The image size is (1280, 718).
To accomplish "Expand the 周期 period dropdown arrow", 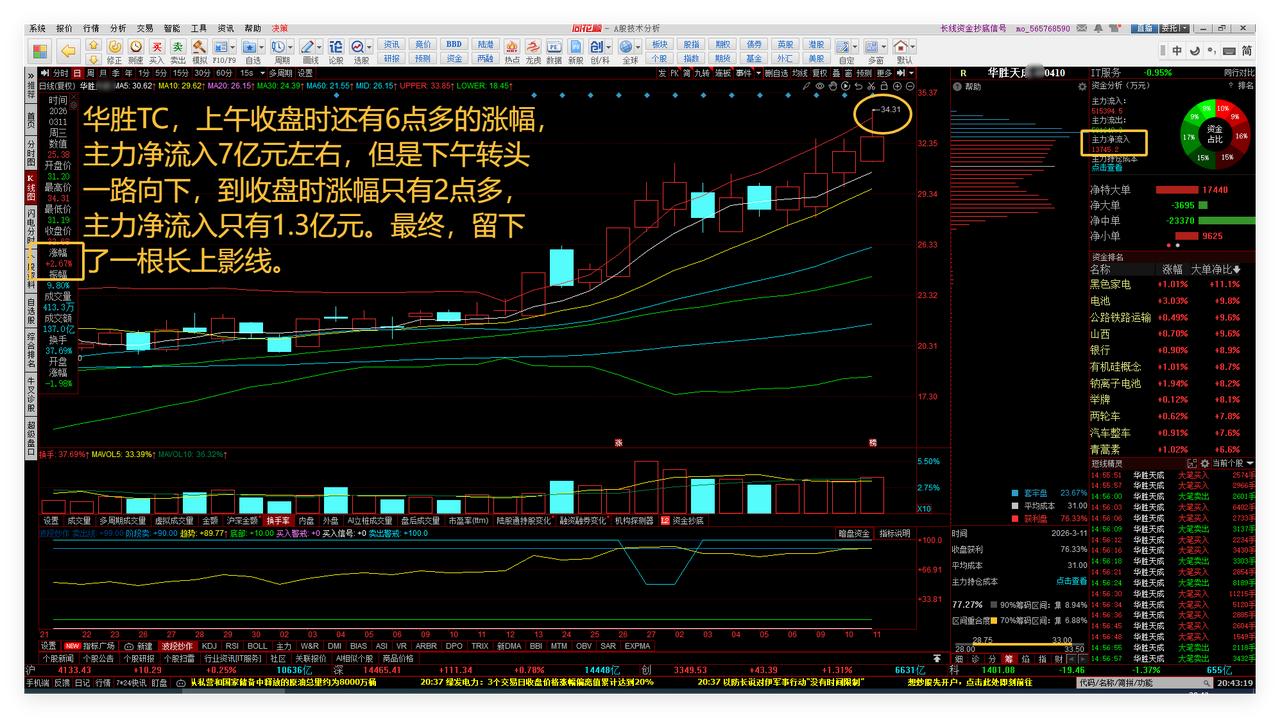I will point(289,46).
